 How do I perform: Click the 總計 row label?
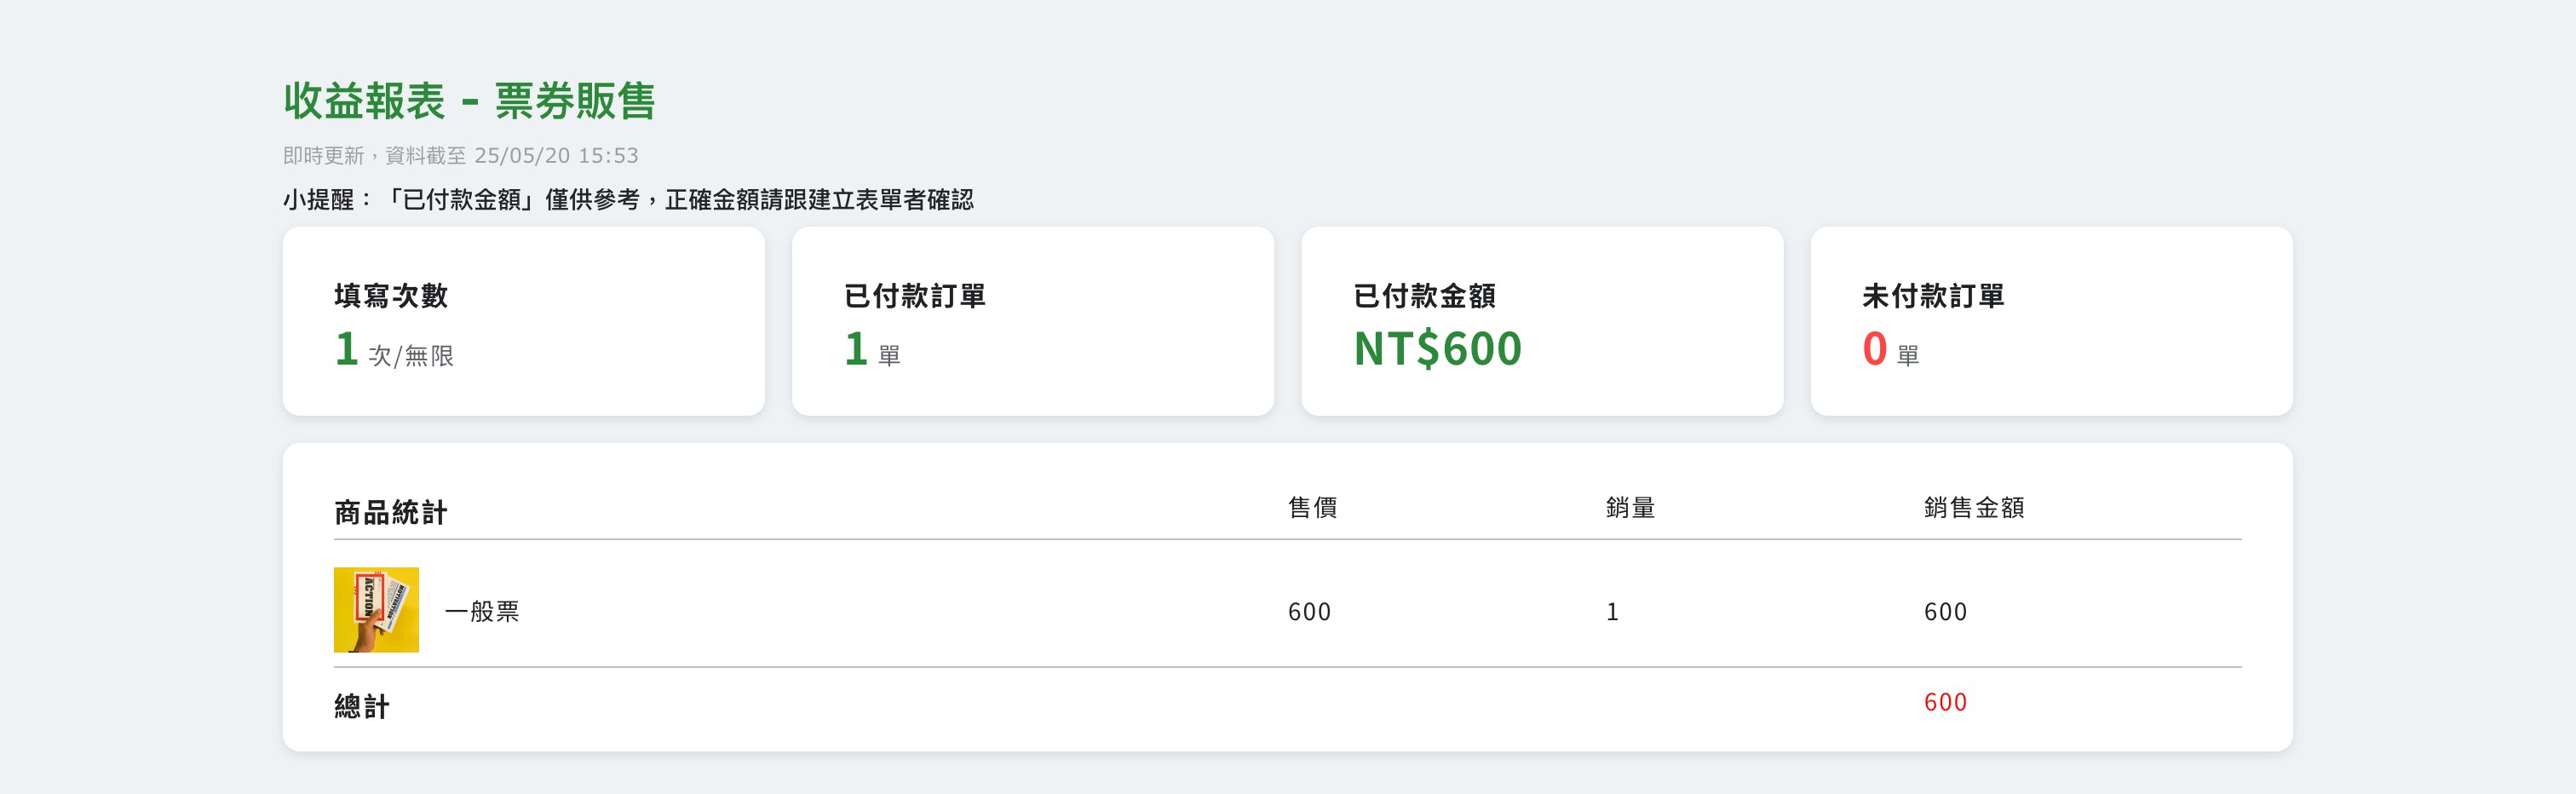point(362,707)
